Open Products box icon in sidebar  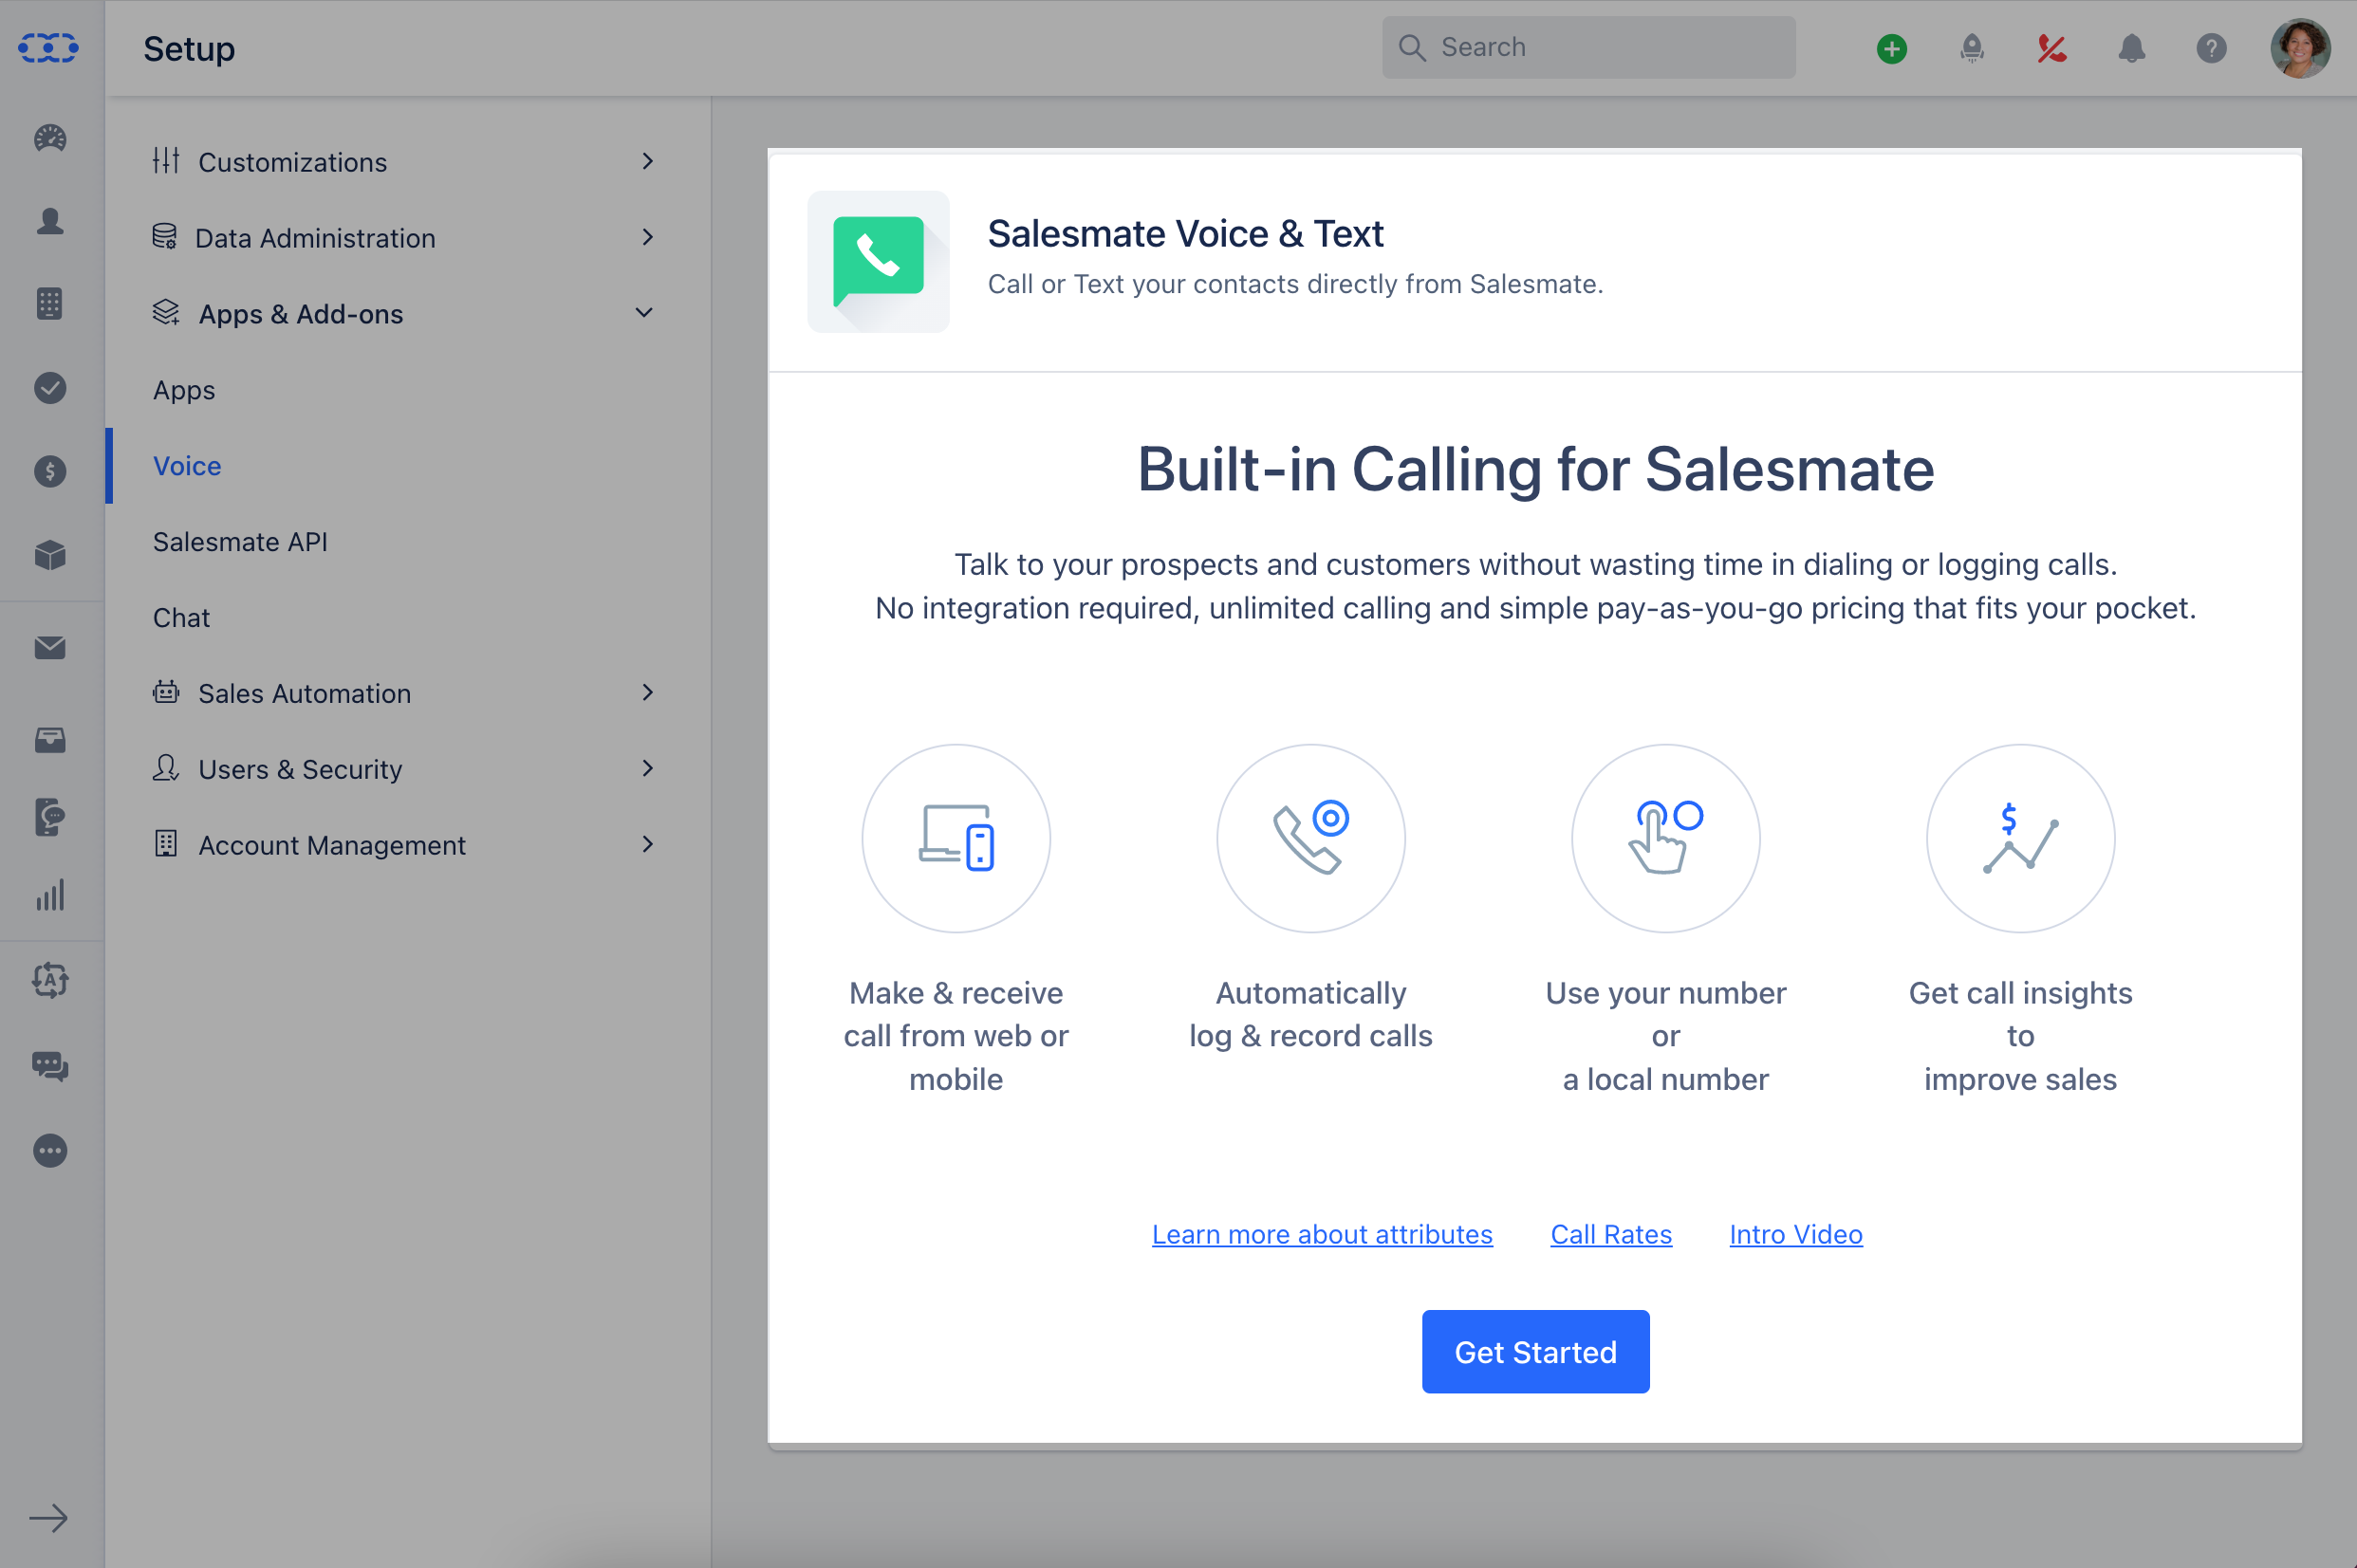pos(50,555)
